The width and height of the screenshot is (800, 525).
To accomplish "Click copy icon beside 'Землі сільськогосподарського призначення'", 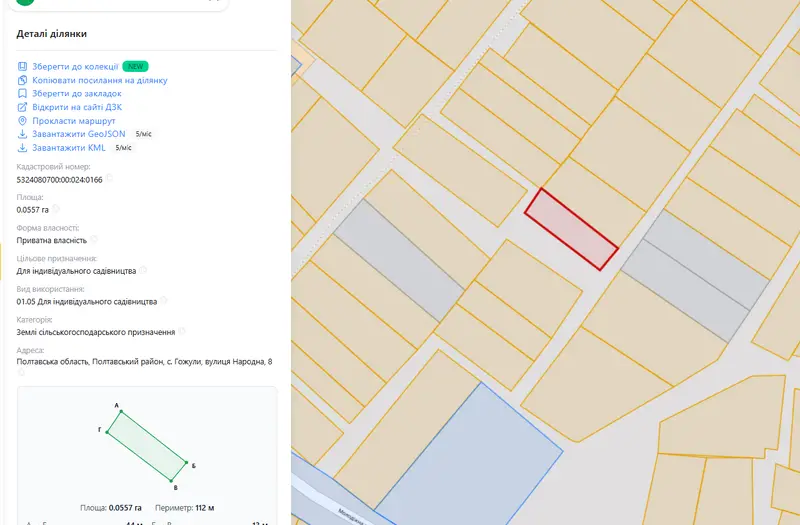I will coord(182,331).
